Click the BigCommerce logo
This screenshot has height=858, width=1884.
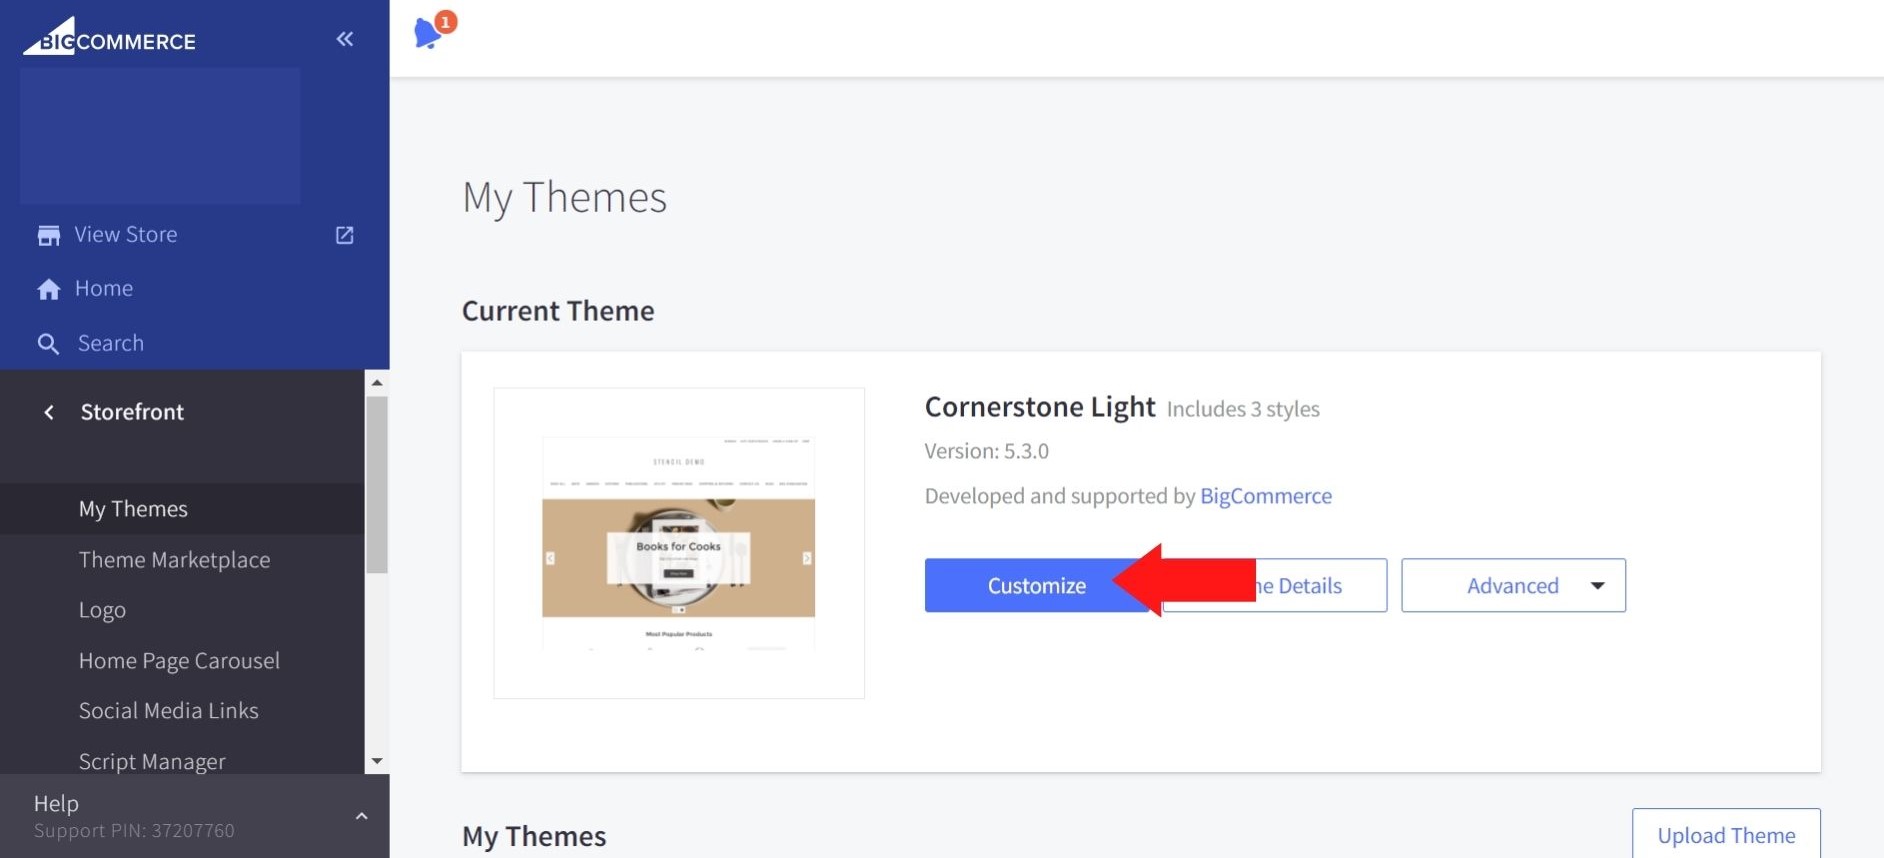tap(110, 38)
